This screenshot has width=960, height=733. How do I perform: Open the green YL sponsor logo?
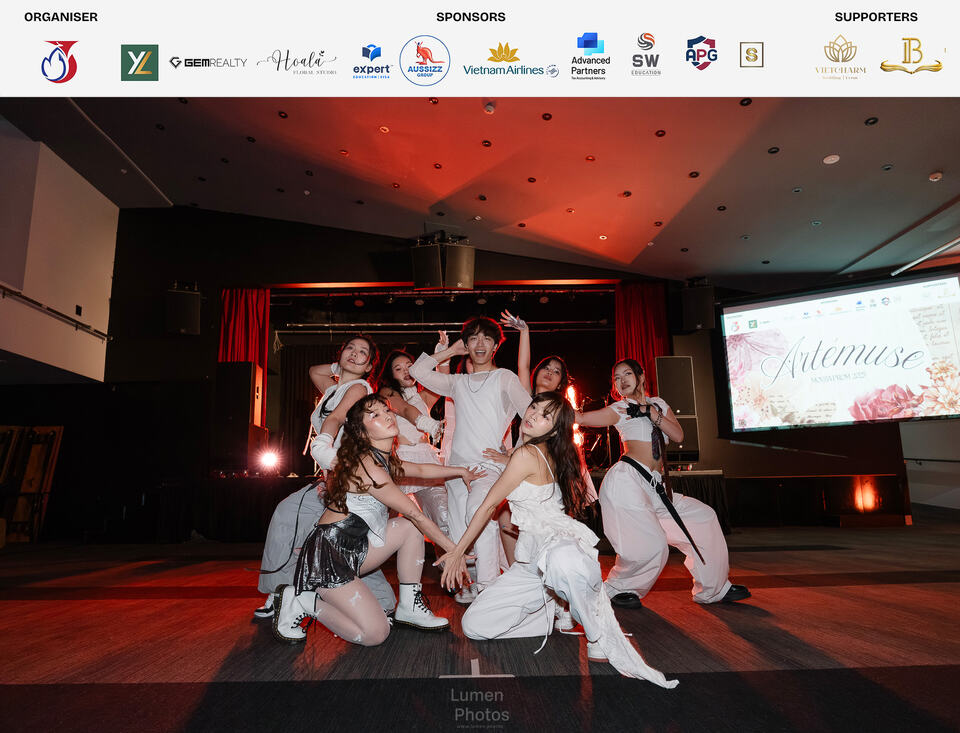click(x=140, y=62)
